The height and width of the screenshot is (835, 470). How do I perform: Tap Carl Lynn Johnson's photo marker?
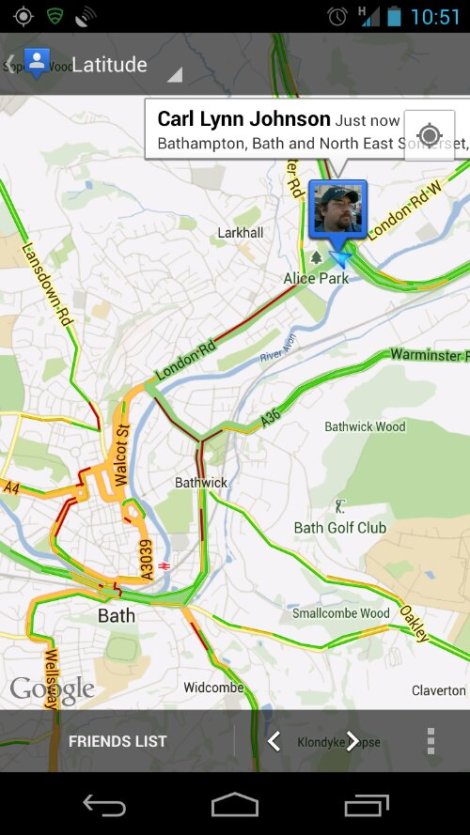point(337,209)
